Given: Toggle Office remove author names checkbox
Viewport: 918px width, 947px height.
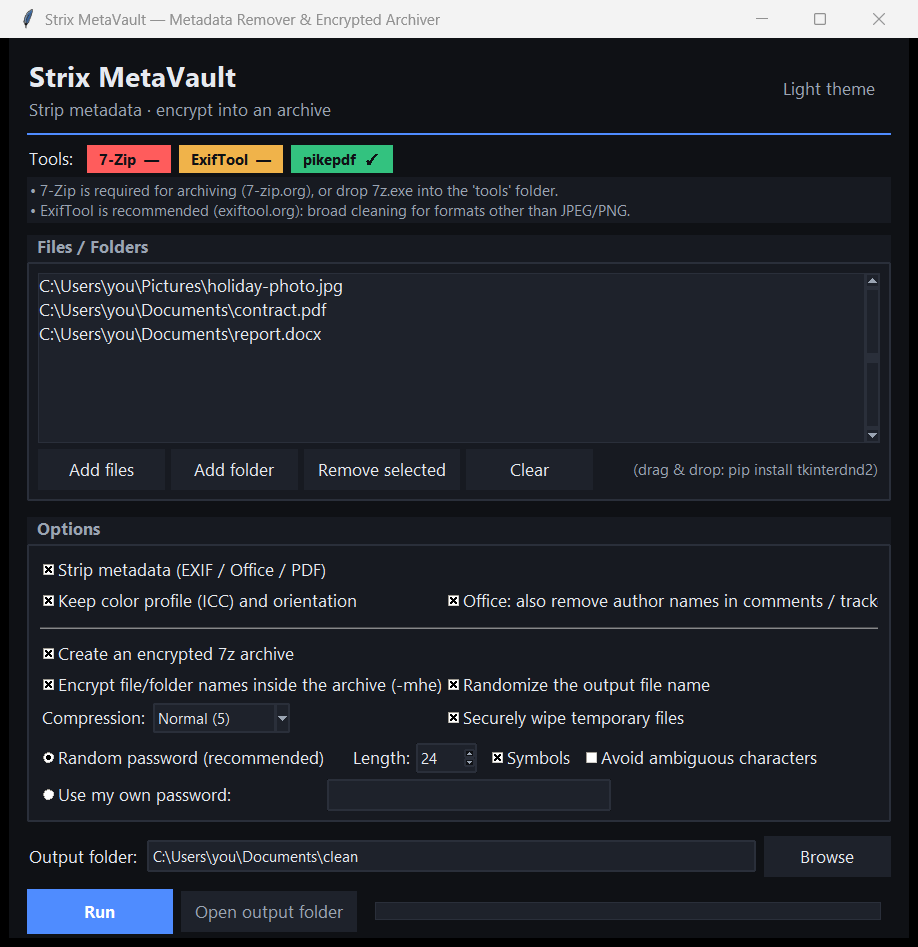Looking at the screenshot, I should [453, 601].
